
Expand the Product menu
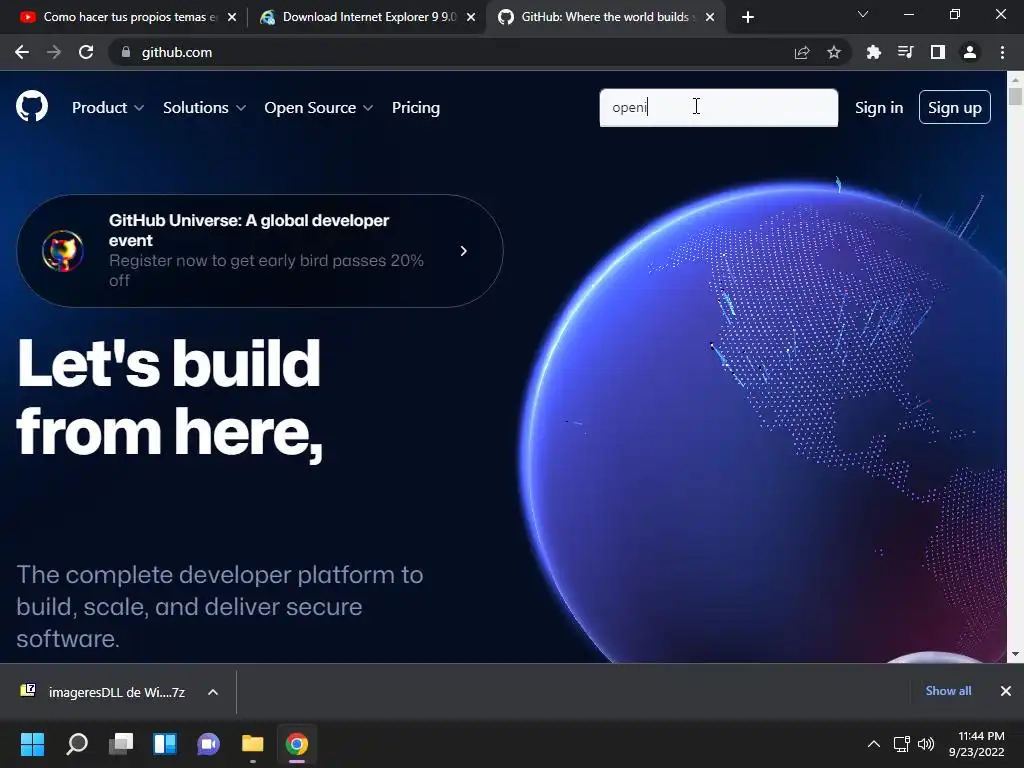[108, 108]
